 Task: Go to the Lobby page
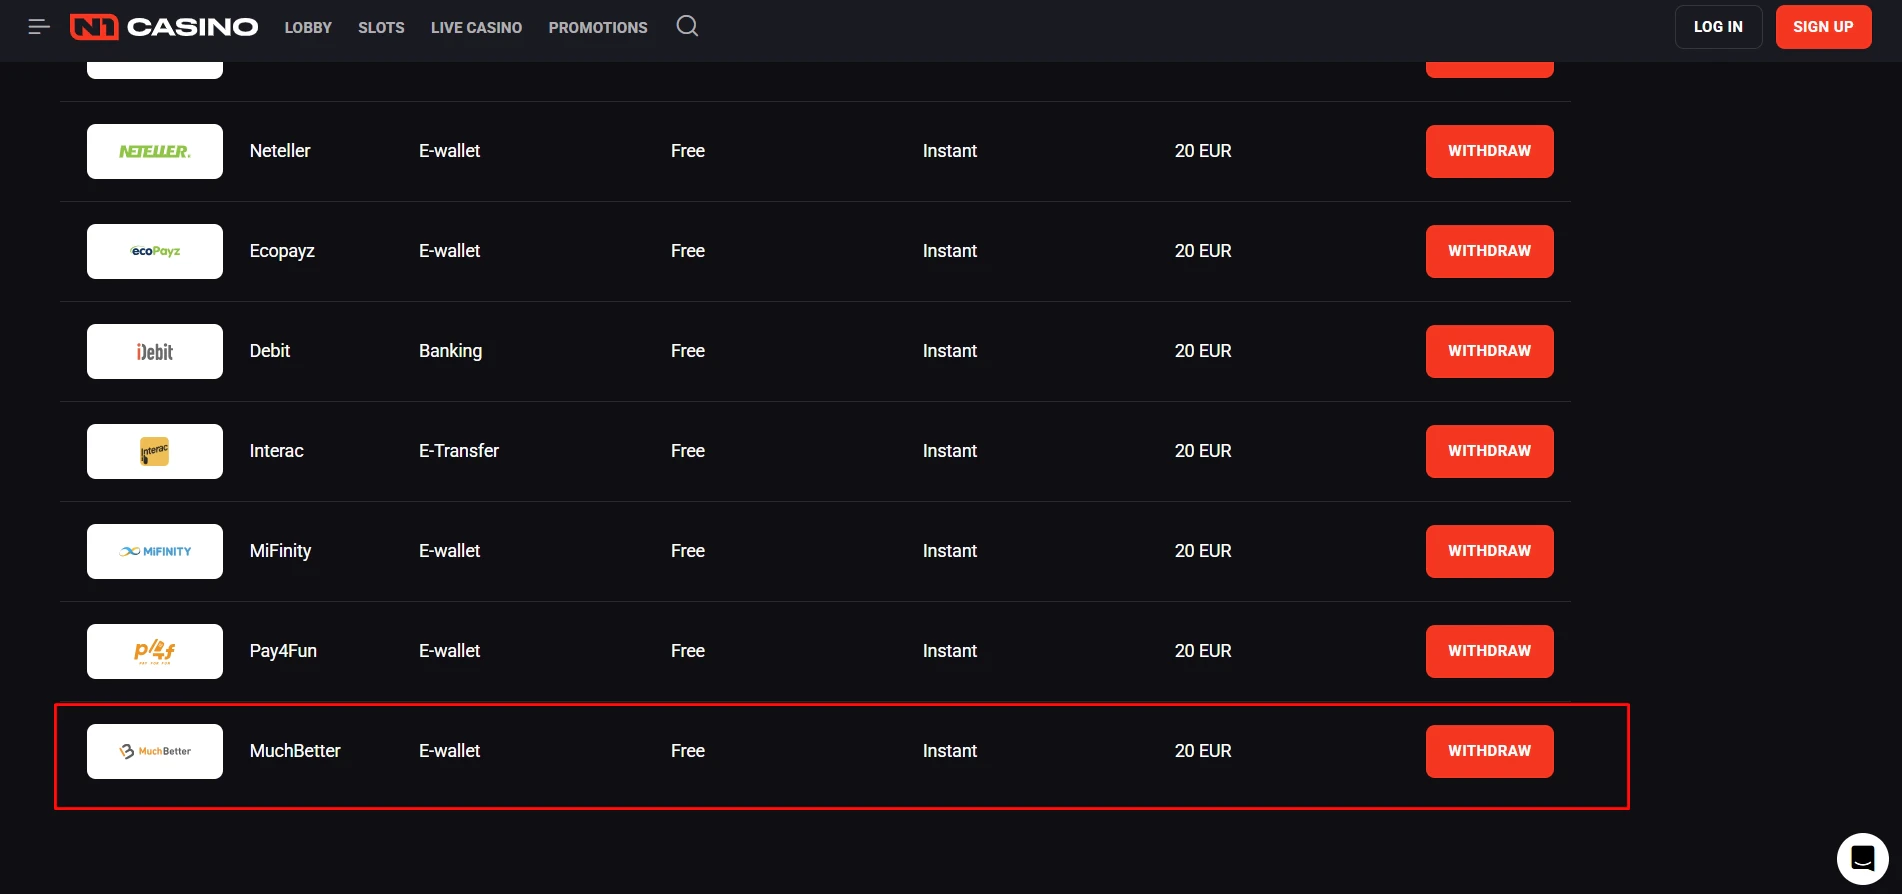point(308,28)
